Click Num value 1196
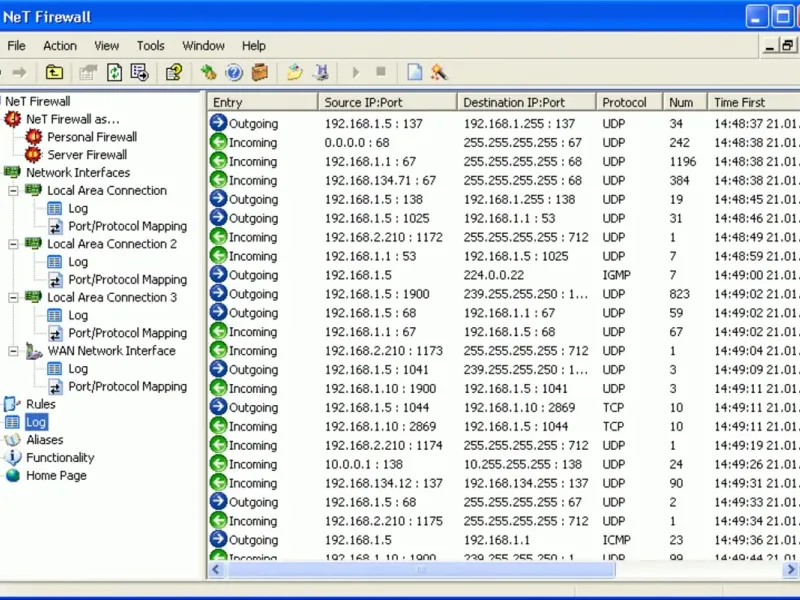The width and height of the screenshot is (800, 600). (x=683, y=162)
